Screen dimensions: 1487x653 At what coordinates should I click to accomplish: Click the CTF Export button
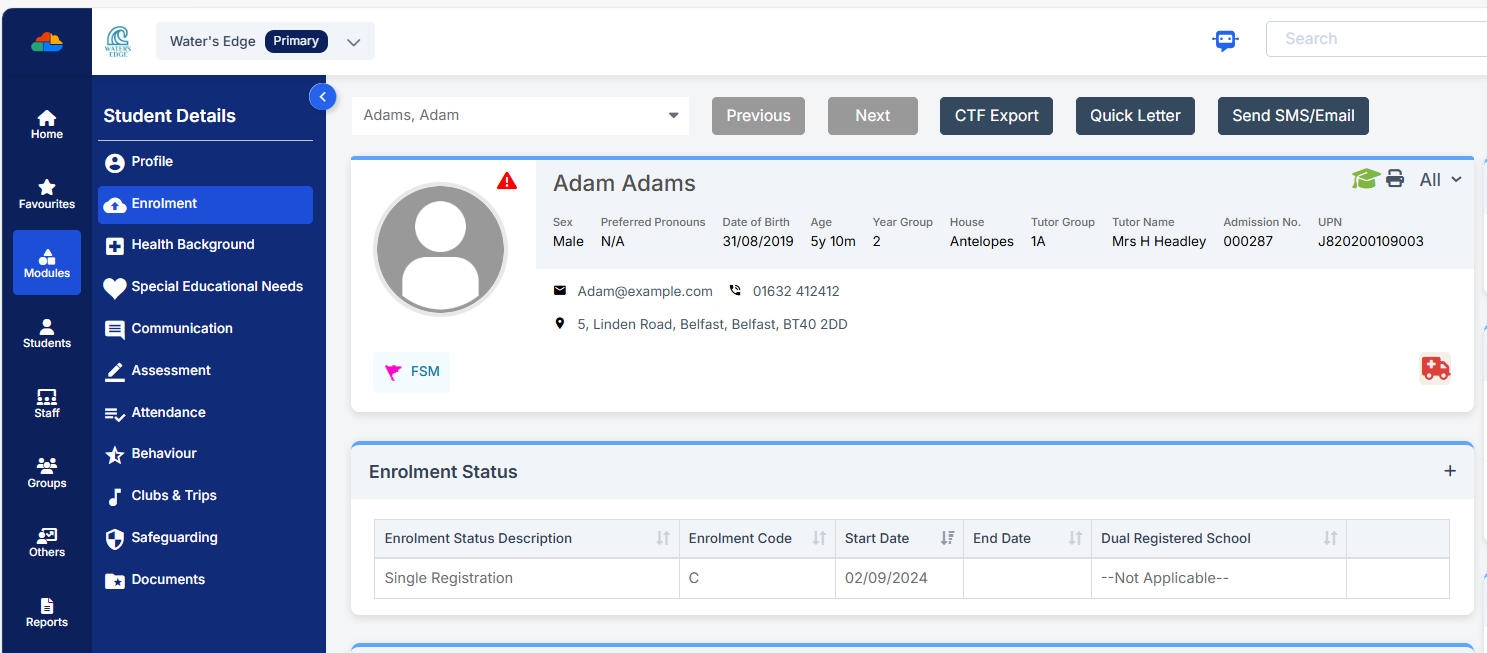997,116
